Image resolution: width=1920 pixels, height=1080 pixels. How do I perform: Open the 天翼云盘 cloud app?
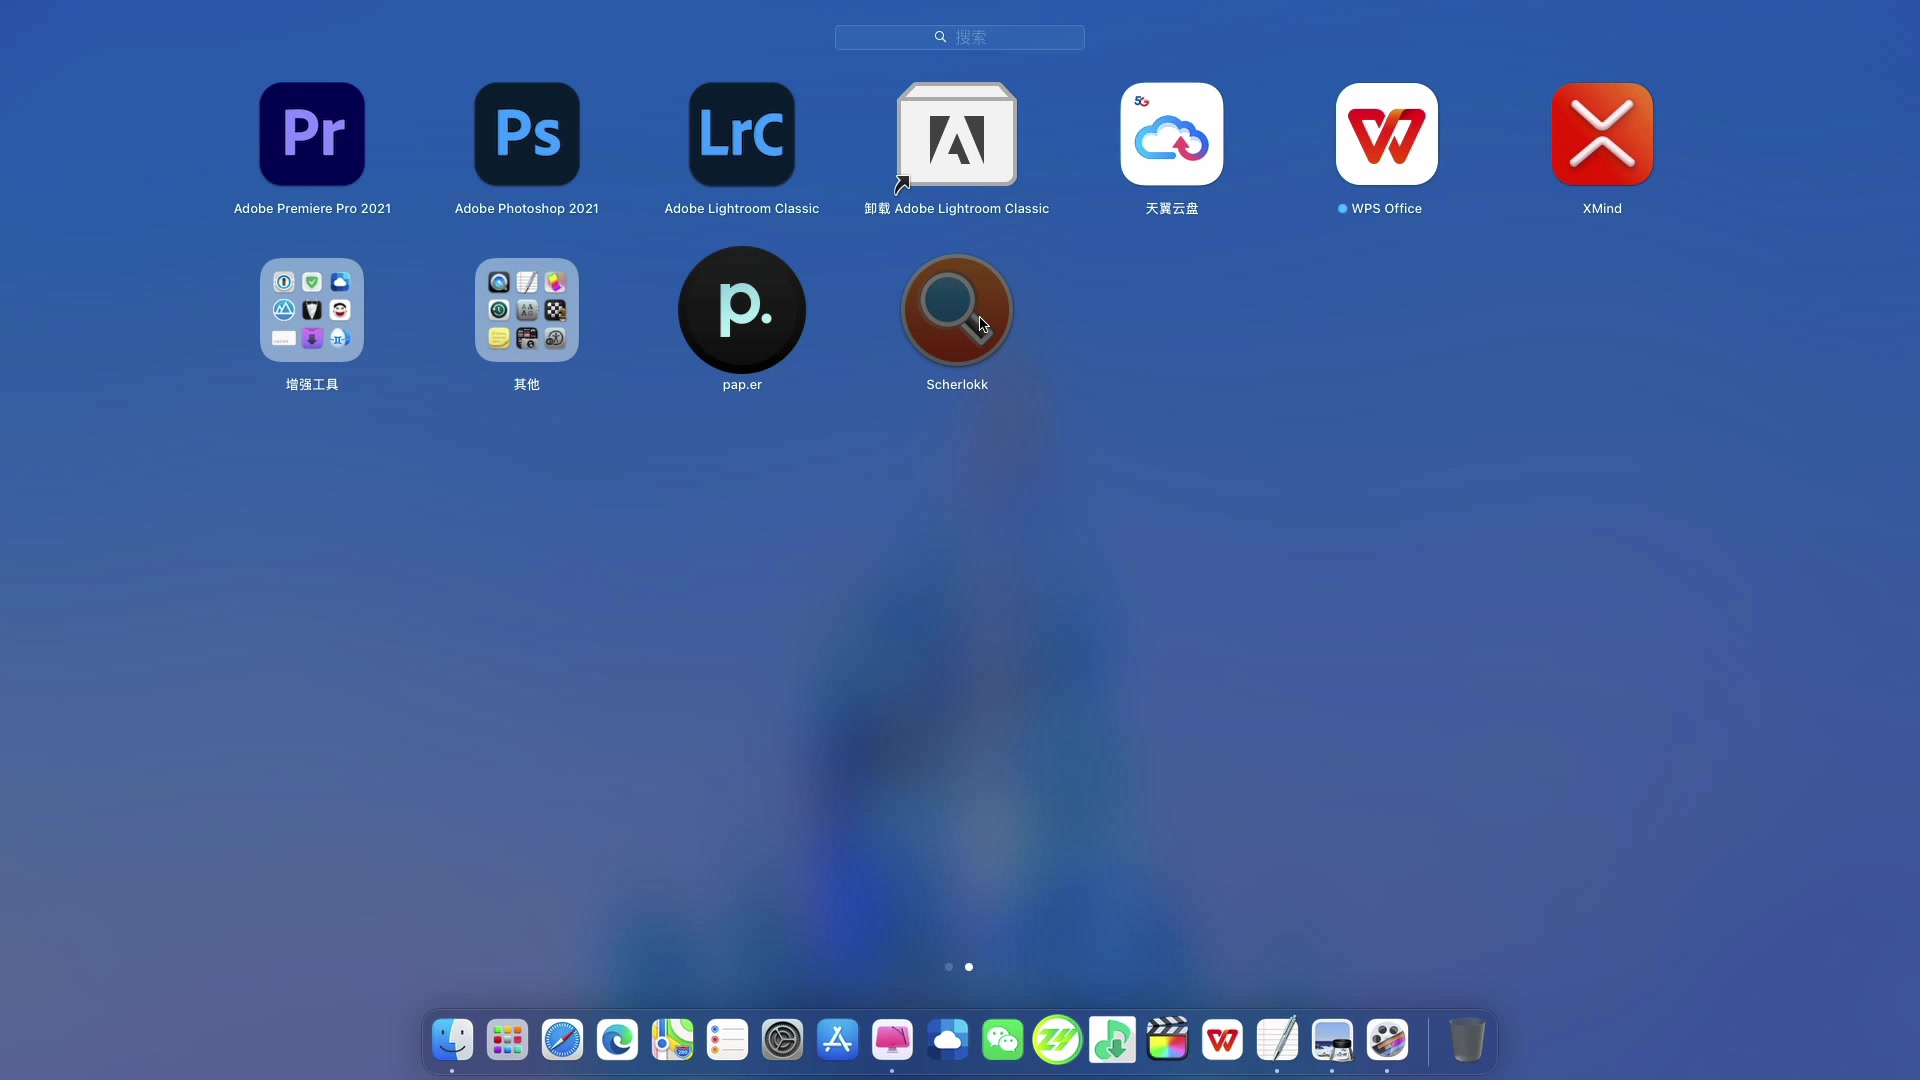[x=1172, y=135]
